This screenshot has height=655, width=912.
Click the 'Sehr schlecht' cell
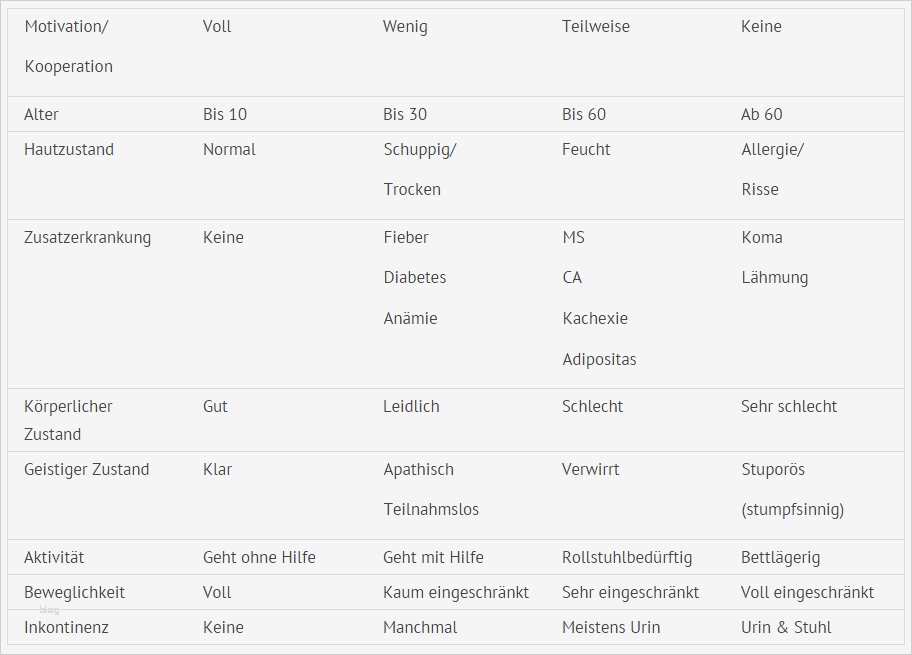tap(789, 406)
